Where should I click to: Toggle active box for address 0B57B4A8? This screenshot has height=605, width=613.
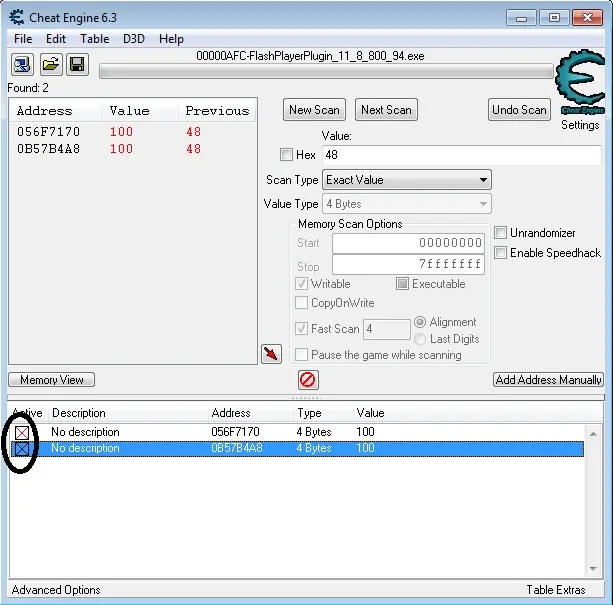pos(22,449)
